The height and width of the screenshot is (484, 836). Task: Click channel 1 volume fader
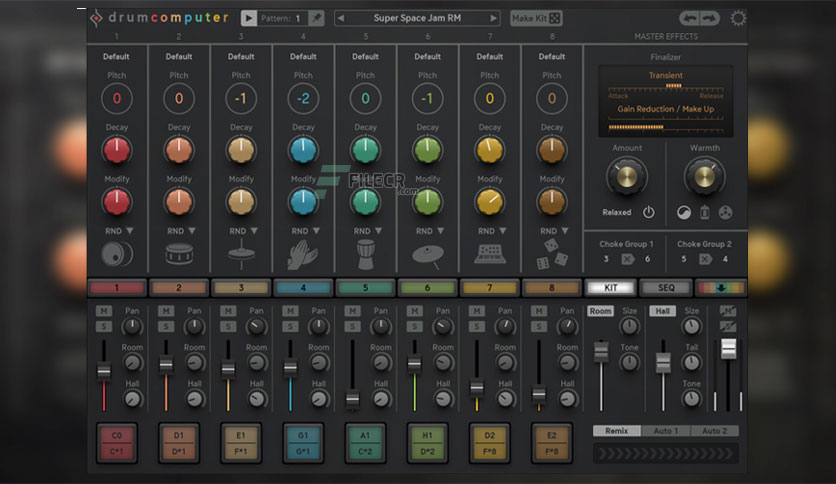click(x=103, y=371)
